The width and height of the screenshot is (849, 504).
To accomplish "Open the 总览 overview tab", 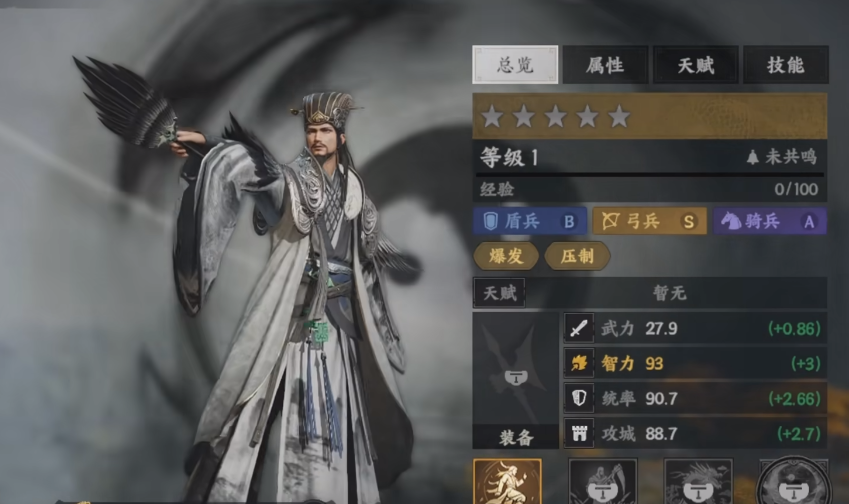I will (x=515, y=65).
